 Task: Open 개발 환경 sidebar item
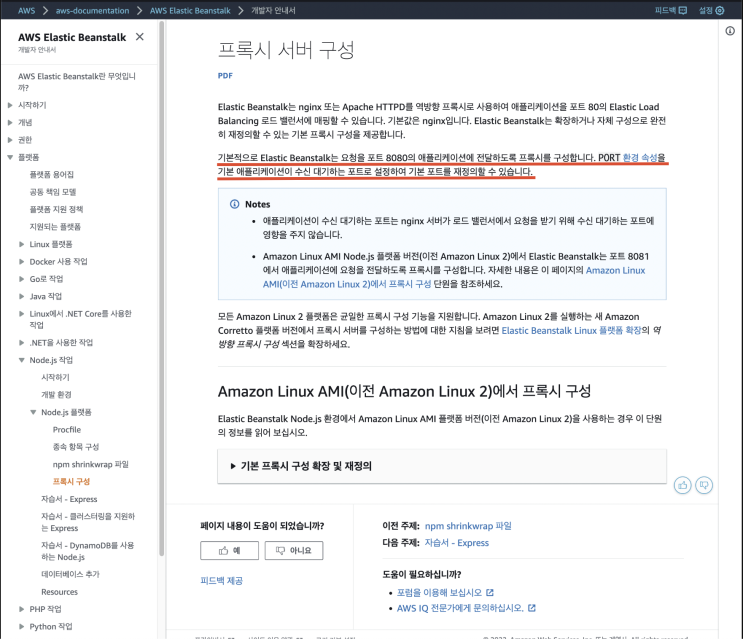coord(56,395)
